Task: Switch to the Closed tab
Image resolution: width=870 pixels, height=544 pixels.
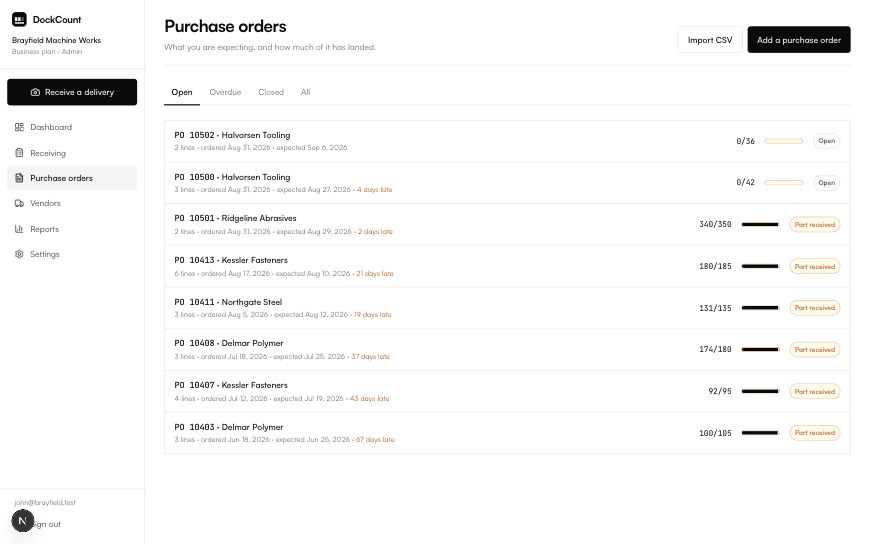Action: click(271, 92)
